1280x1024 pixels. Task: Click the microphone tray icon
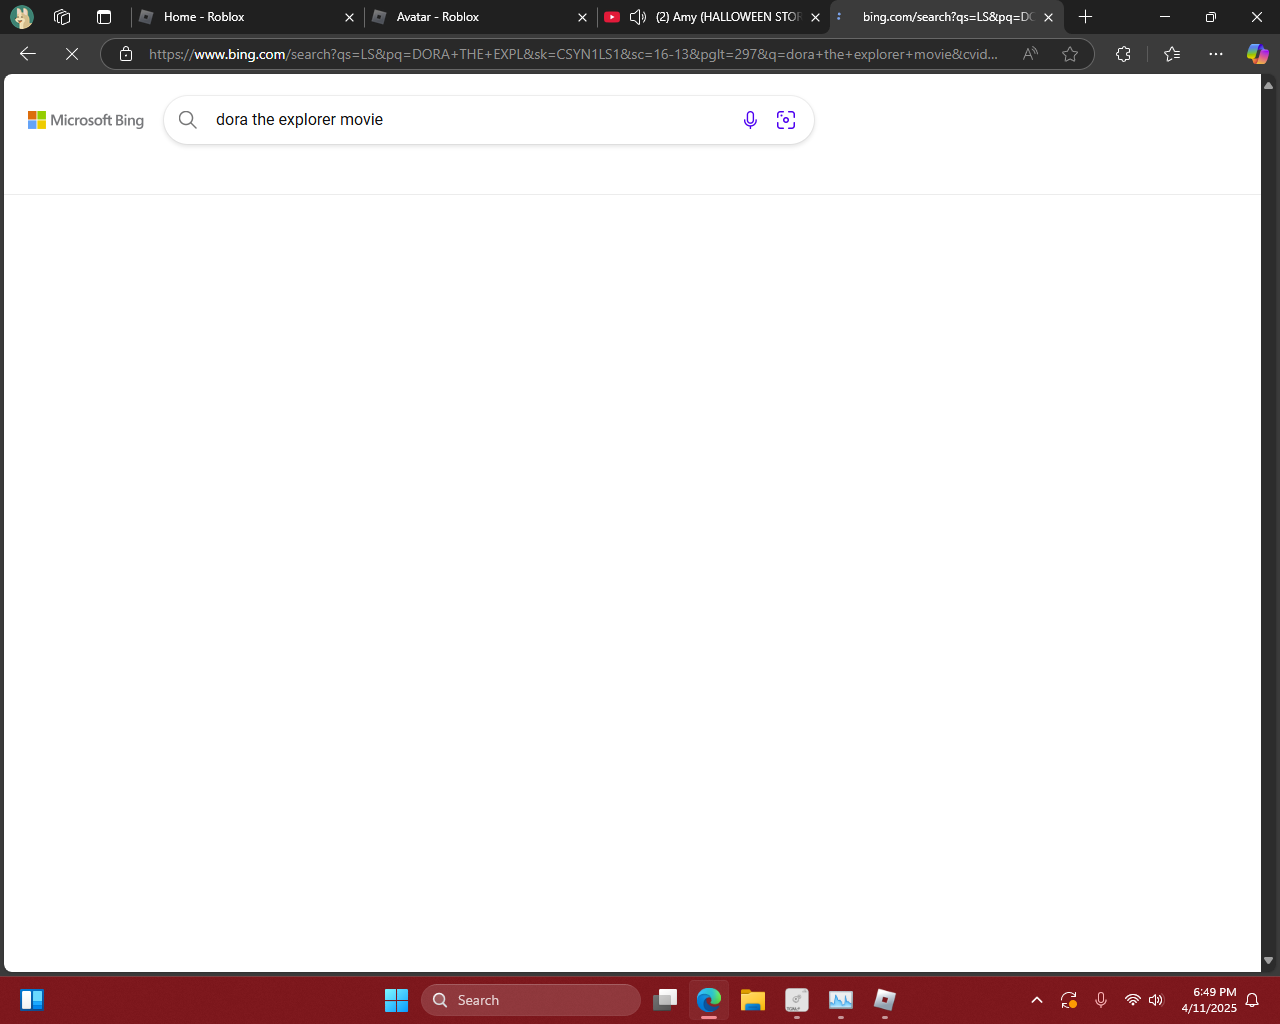(x=1101, y=1000)
